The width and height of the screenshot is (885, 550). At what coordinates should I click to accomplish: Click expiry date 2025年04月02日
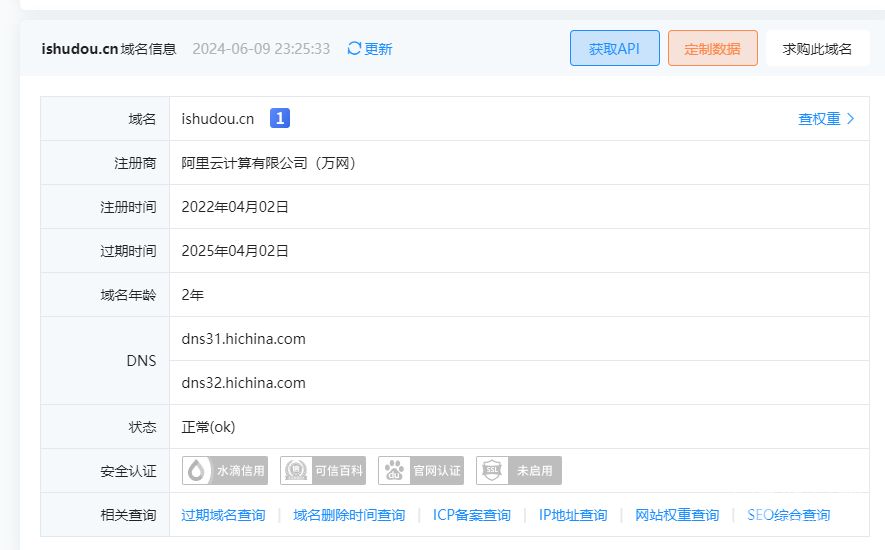(235, 251)
